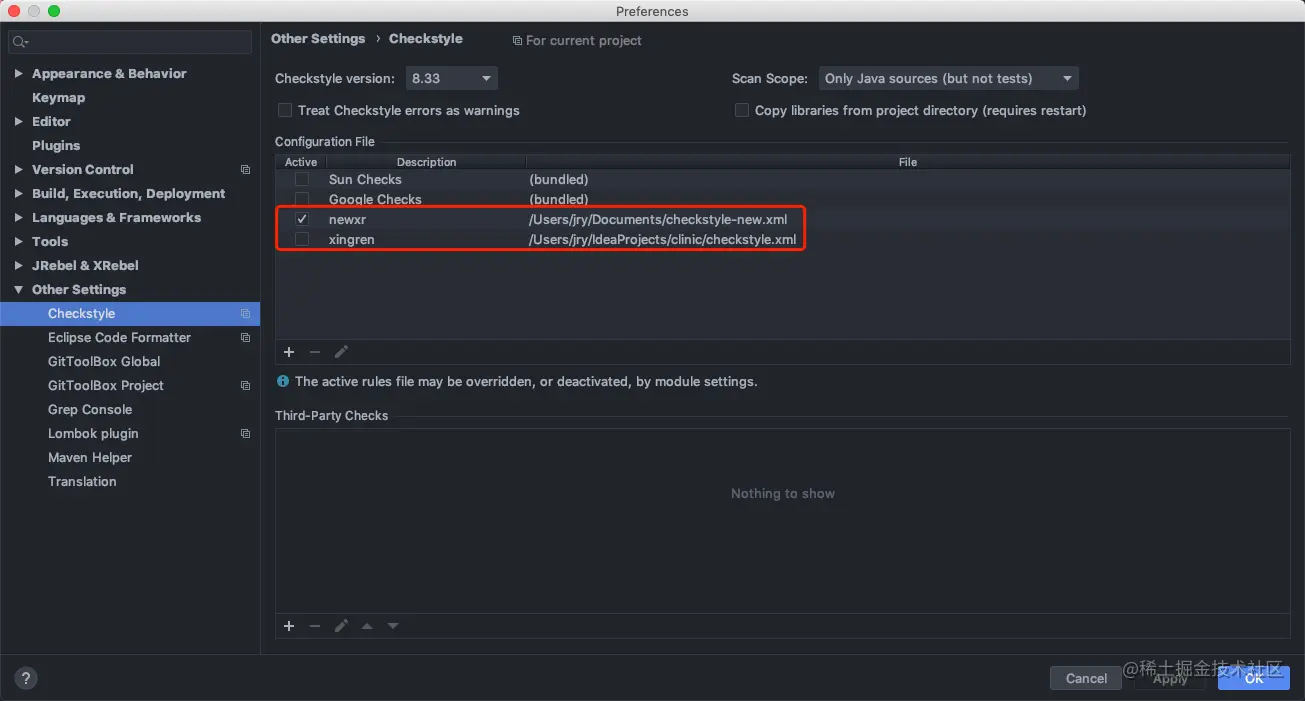The height and width of the screenshot is (701, 1305).
Task: Click the settings search field
Action: 130,42
